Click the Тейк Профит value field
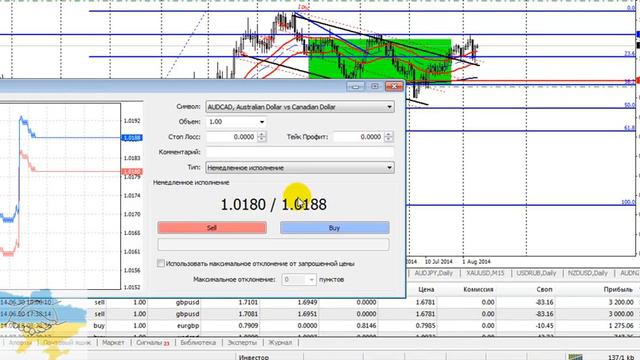640x360 pixels. [358, 137]
